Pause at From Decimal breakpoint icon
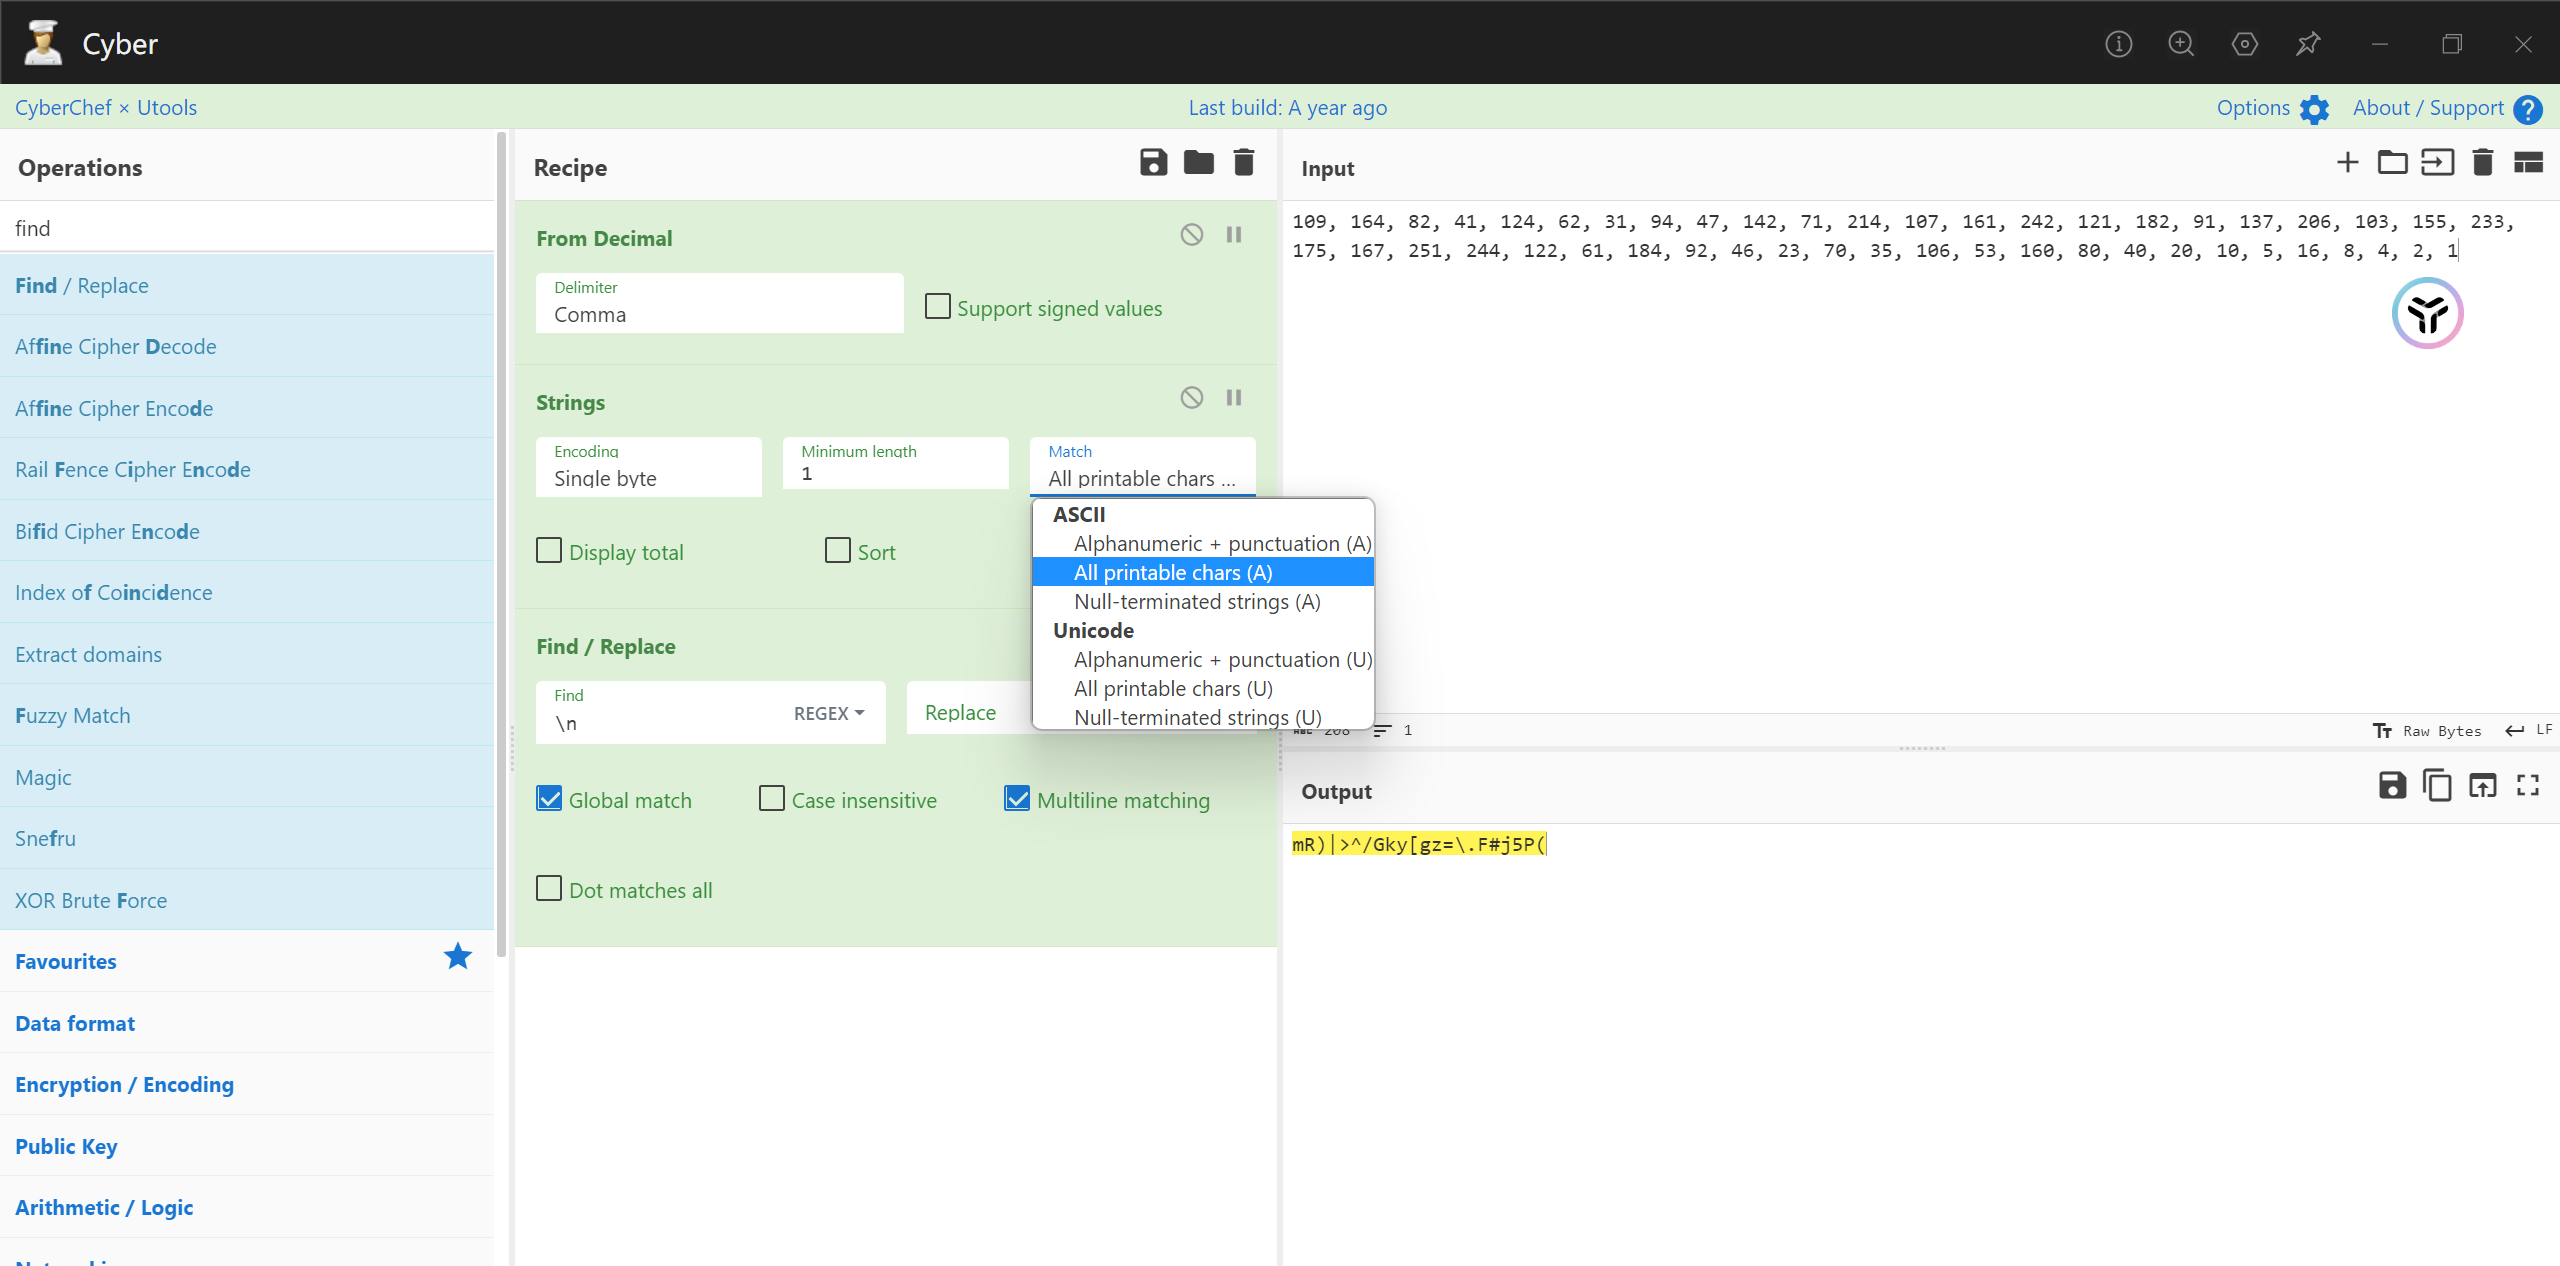Screen dimensions: 2560x1266 click(x=1234, y=234)
